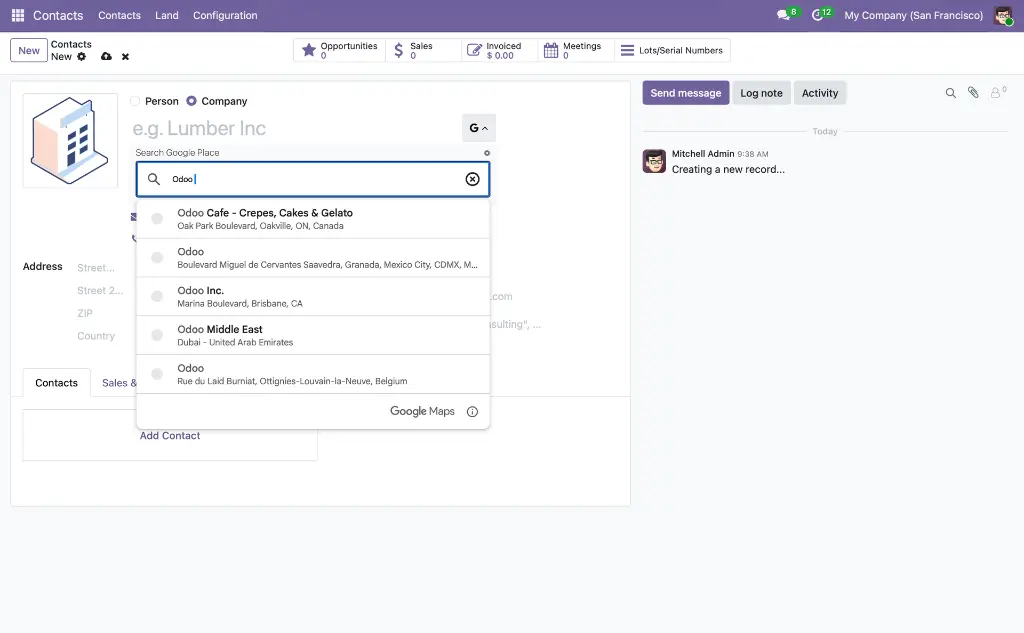Click Log note

(761, 93)
